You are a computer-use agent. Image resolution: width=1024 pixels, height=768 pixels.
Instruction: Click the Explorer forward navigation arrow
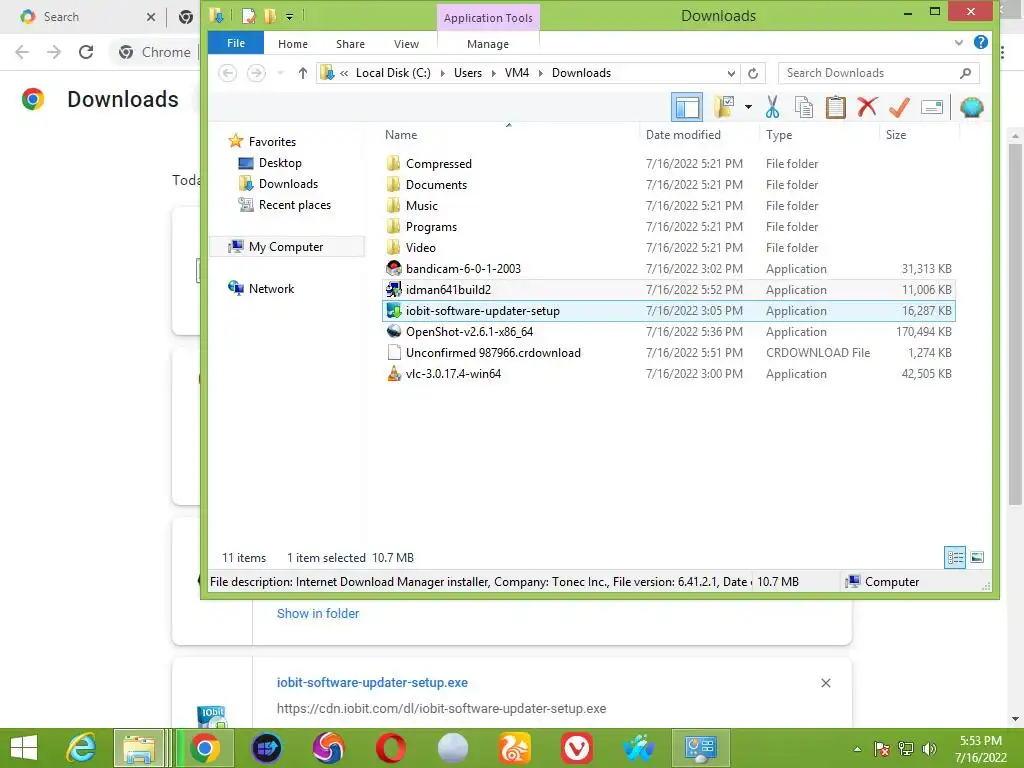coord(256,73)
